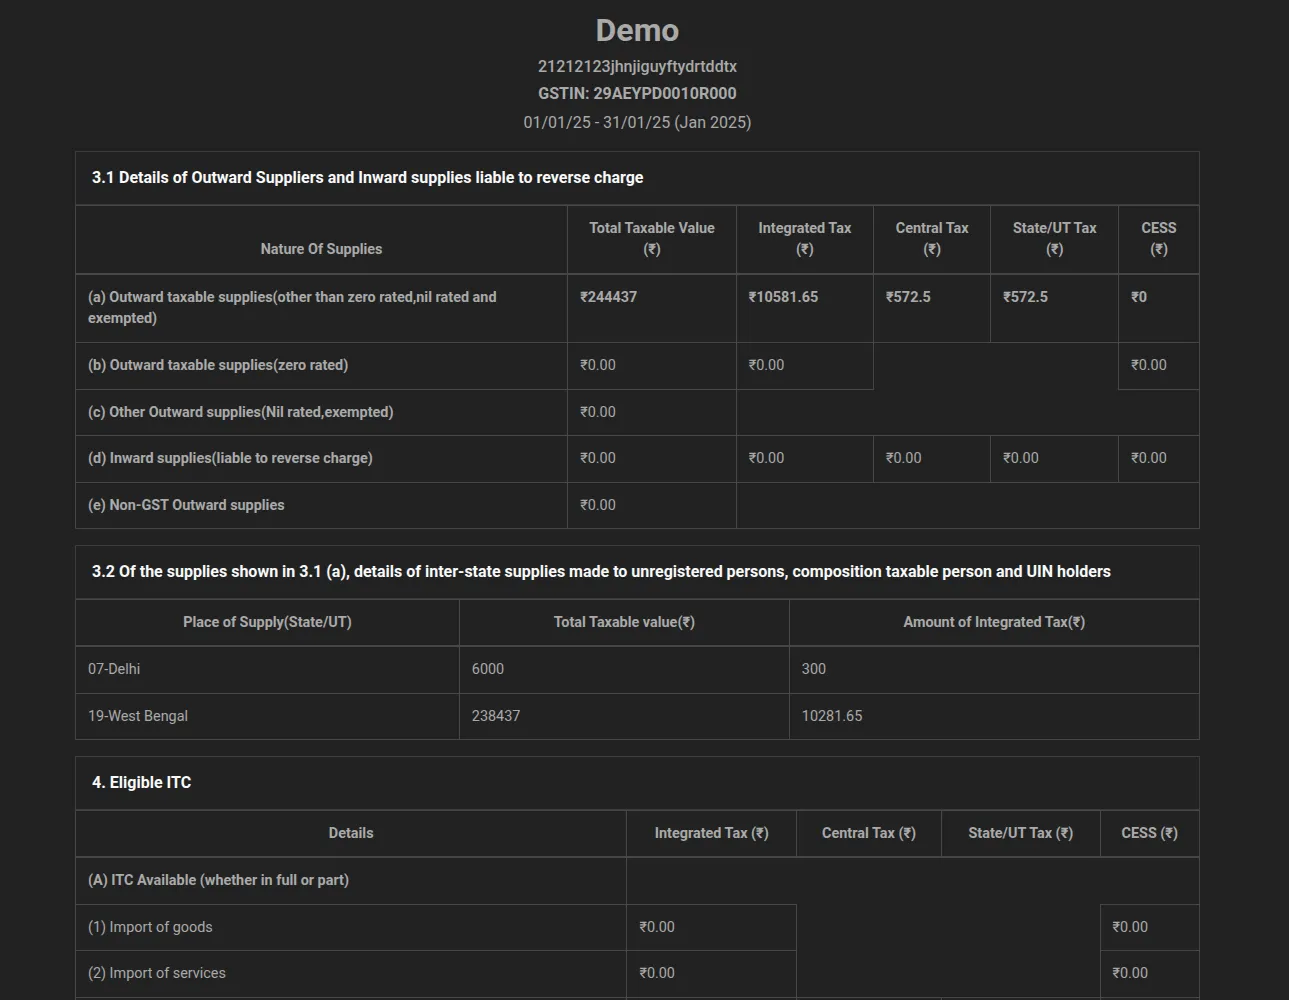Click row (e) Total Taxable Value ₹0.00
1289x1000 pixels.
(x=598, y=505)
